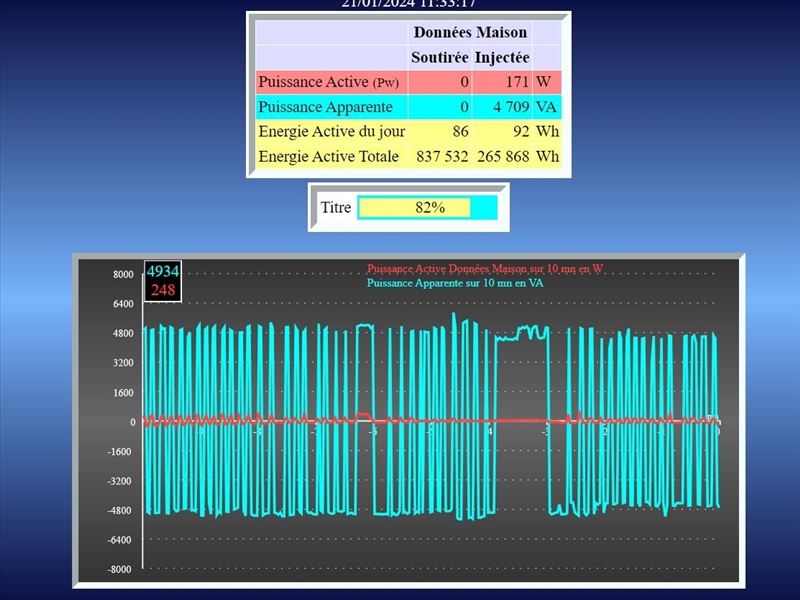800x600 pixels.
Task: Click the Titre 82% progress bar
Action: [x=427, y=208]
